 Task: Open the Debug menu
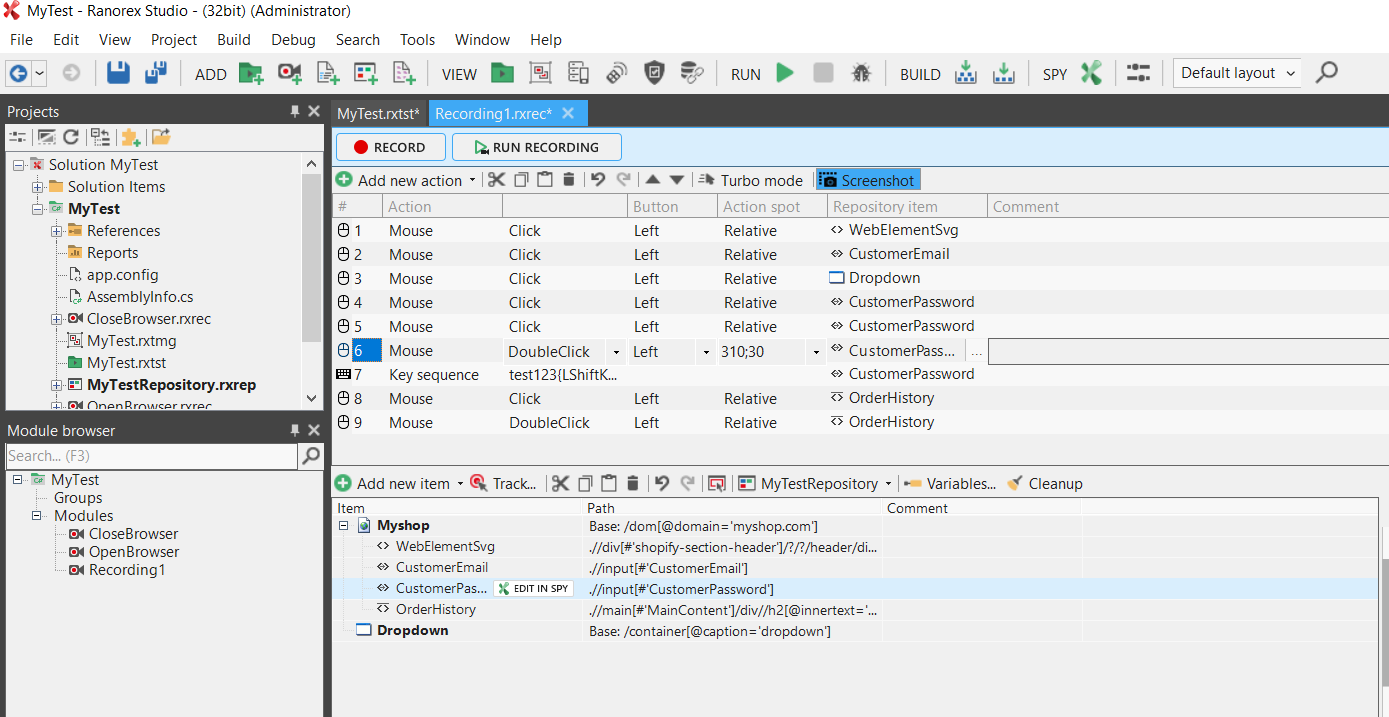[x=293, y=40]
